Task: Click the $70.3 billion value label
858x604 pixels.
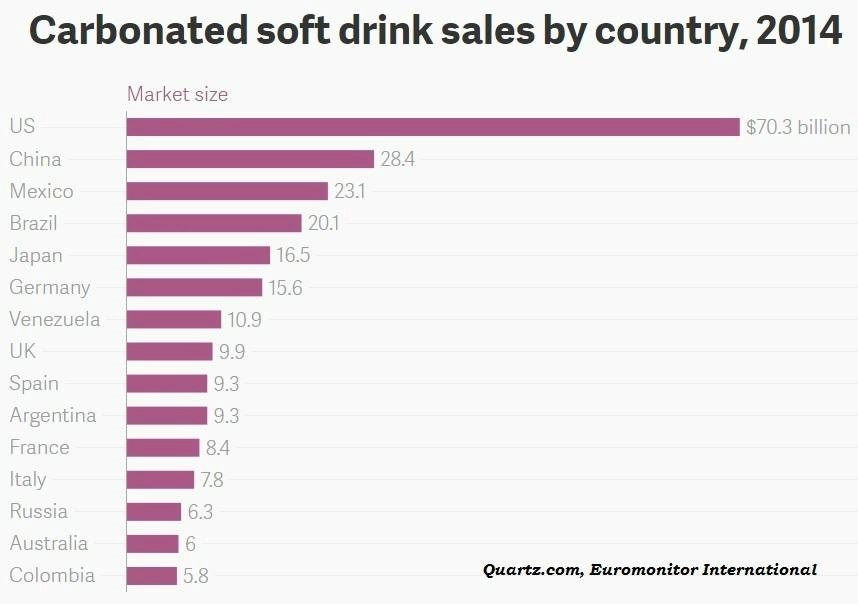Action: (x=798, y=127)
